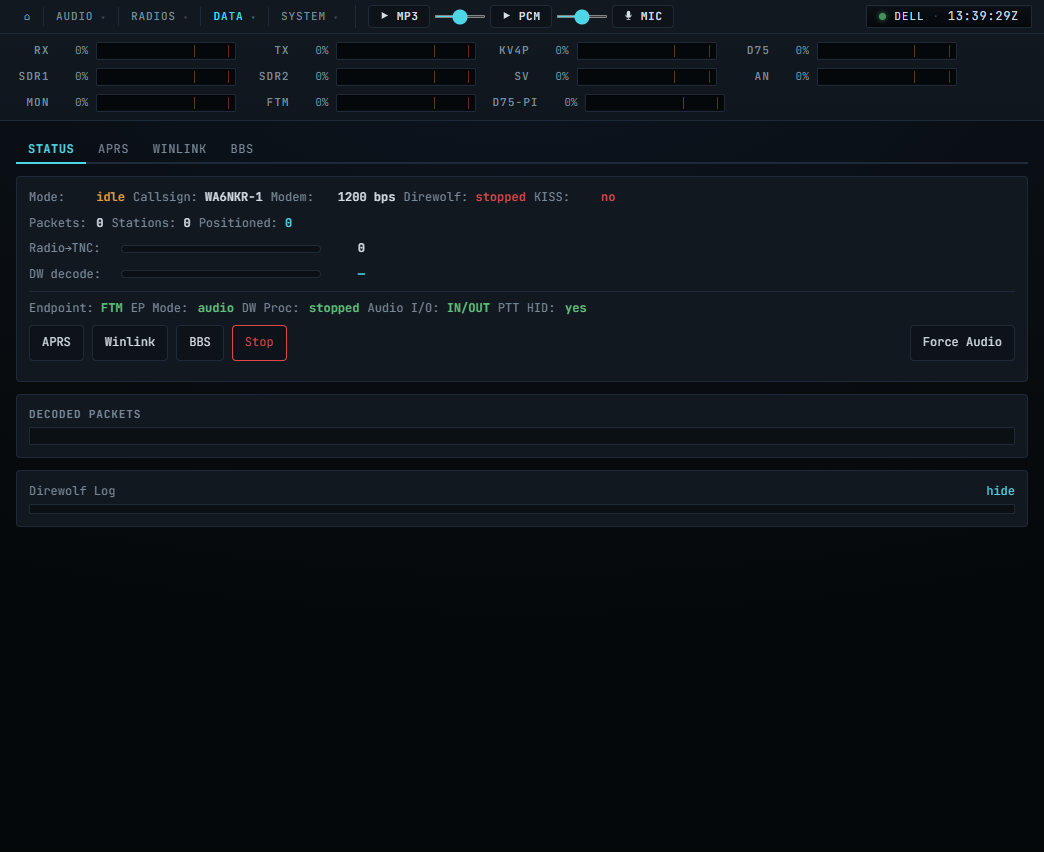Image resolution: width=1044 pixels, height=852 pixels.
Task: Click the FTM level meter bar
Action: click(x=405, y=103)
